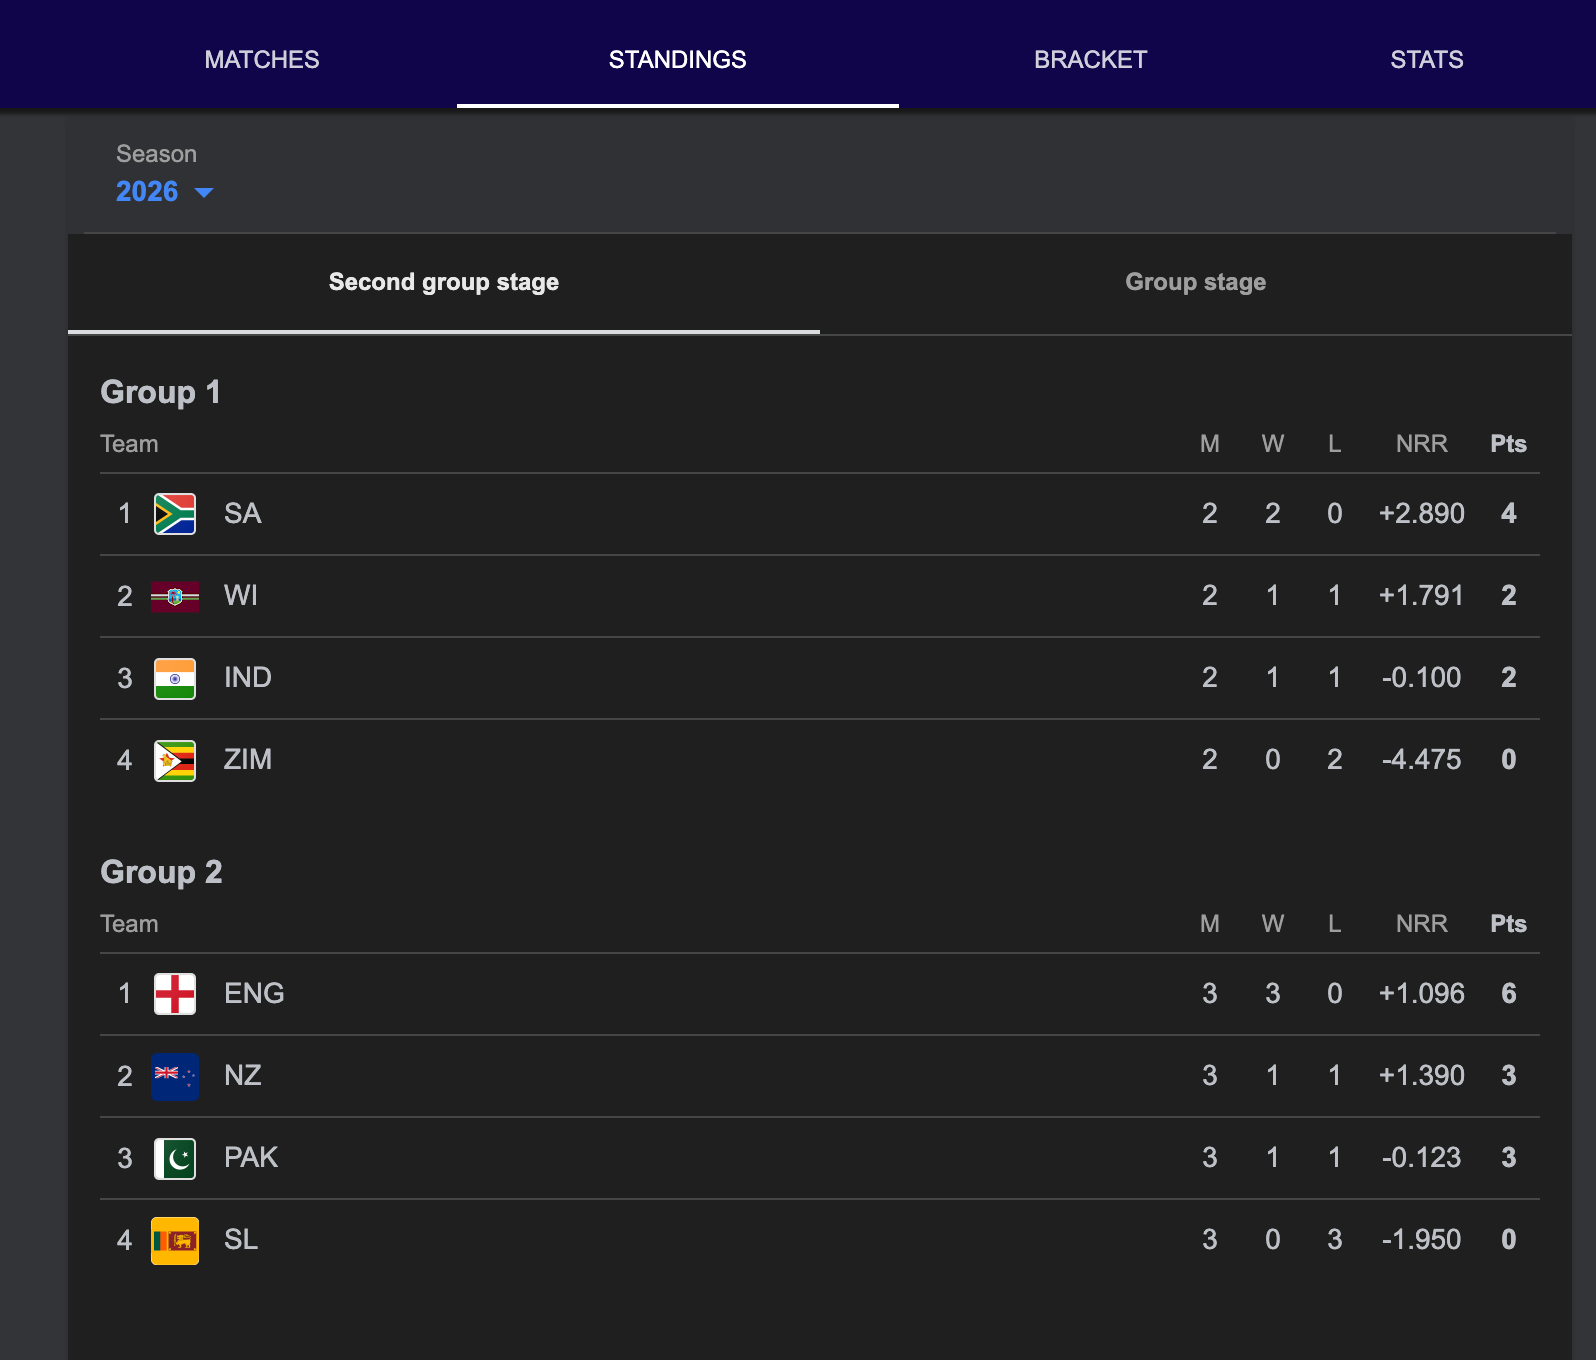Switch to the STATS section
This screenshot has width=1596, height=1360.
click(x=1426, y=59)
